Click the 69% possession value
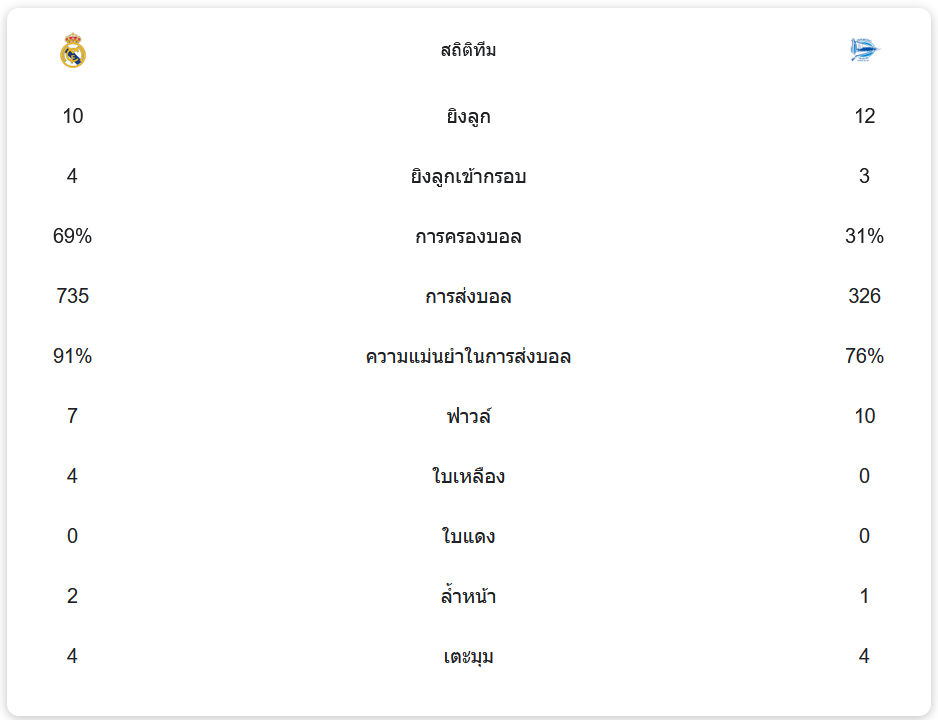The height and width of the screenshot is (720, 938). click(x=73, y=237)
